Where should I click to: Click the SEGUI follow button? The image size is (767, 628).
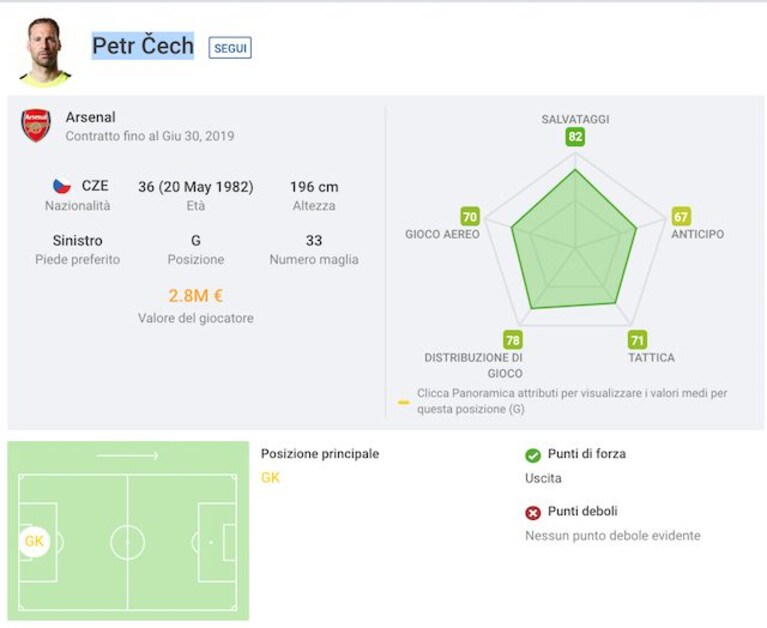(230, 48)
